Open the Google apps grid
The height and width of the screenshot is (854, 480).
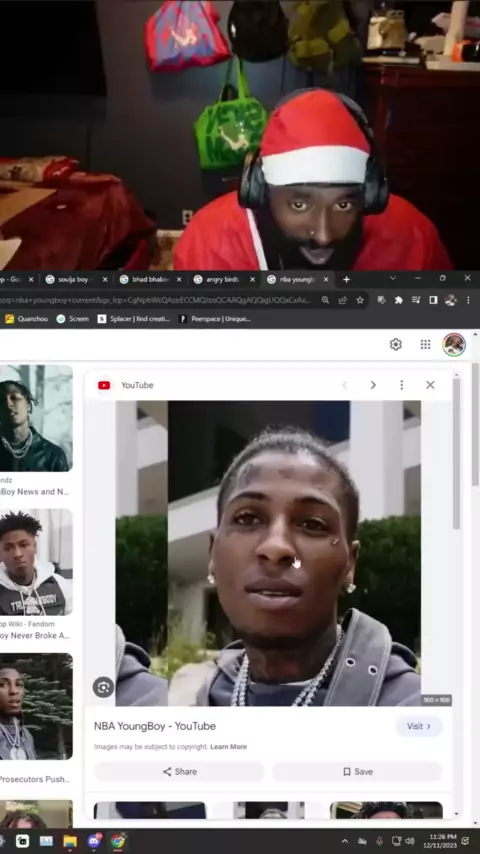pos(426,344)
